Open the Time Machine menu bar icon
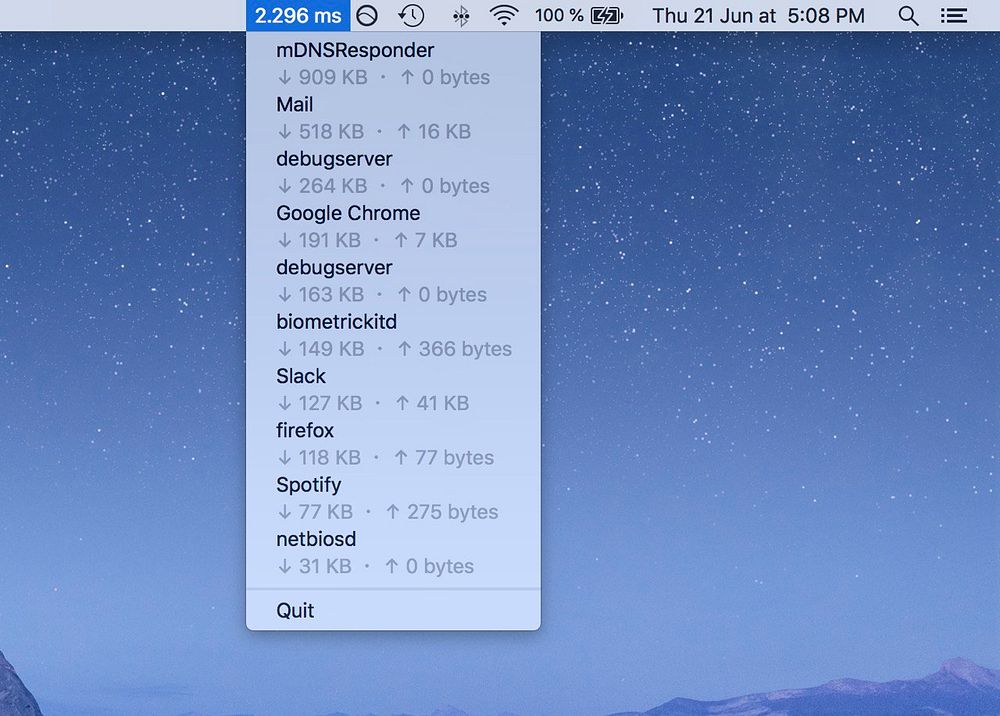This screenshot has width=1000, height=716. pos(411,15)
